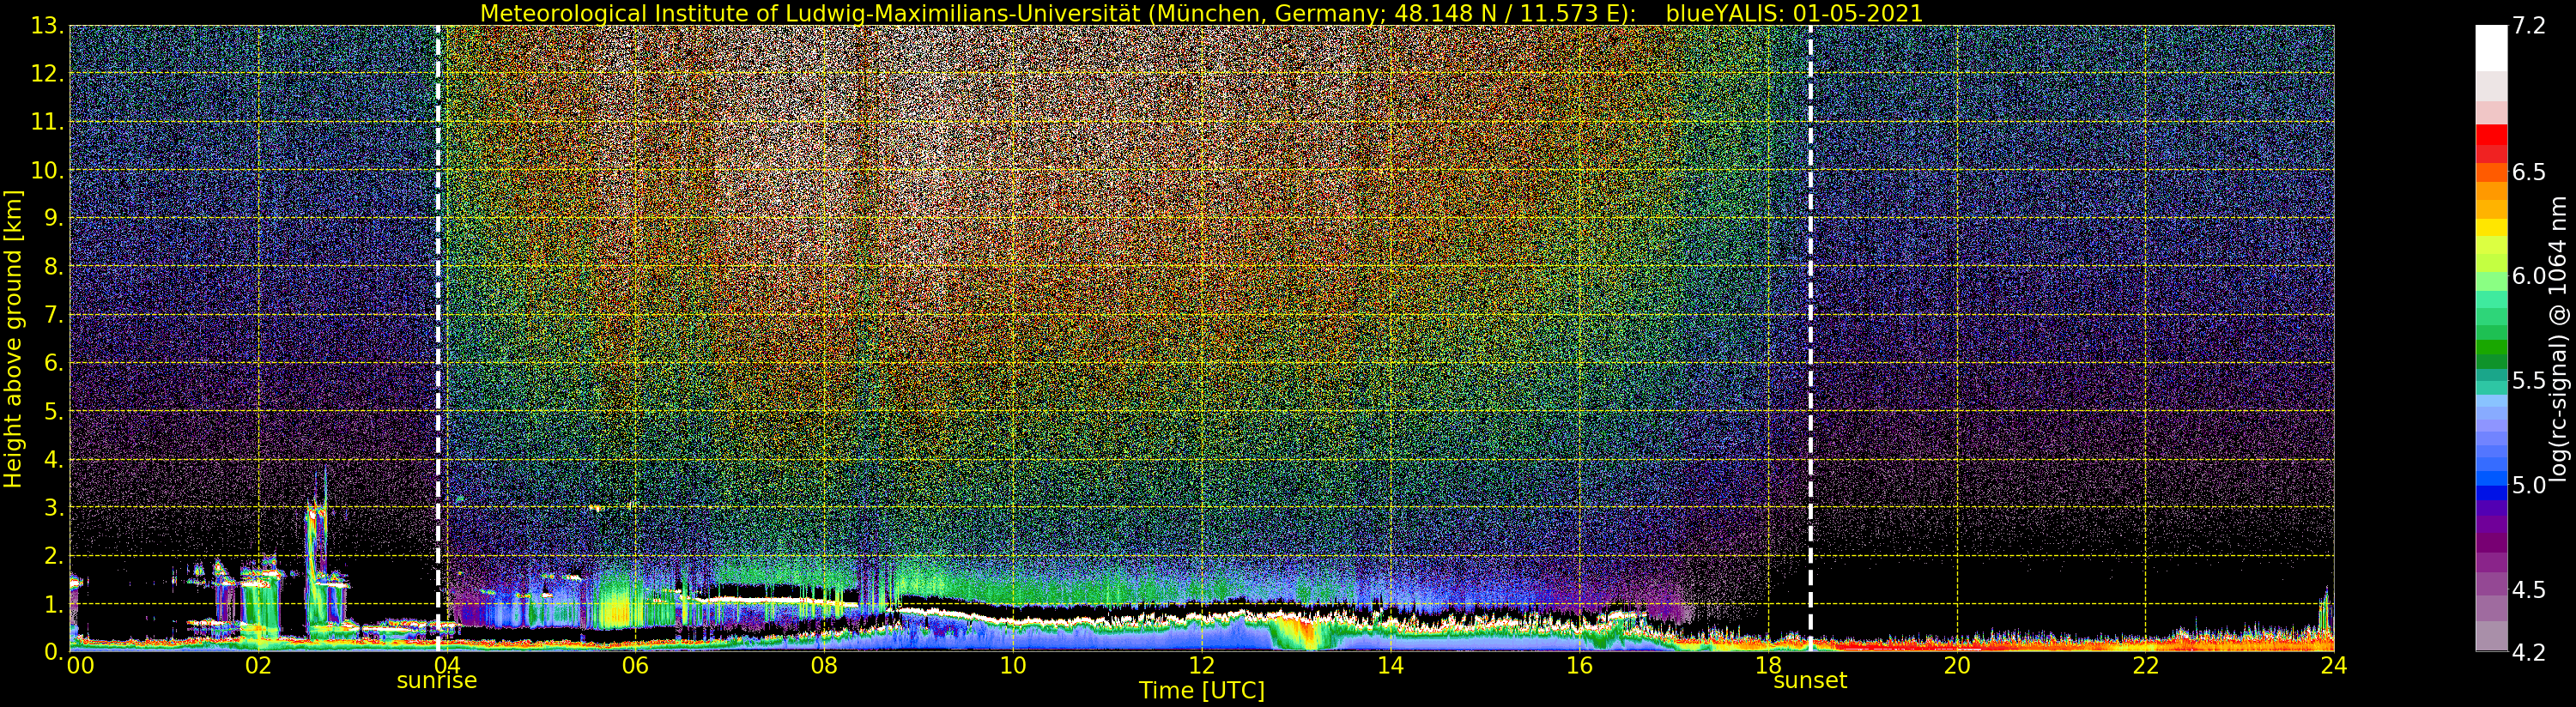
Task: Click the colorbar value '5.0'
Action: [x=2528, y=485]
